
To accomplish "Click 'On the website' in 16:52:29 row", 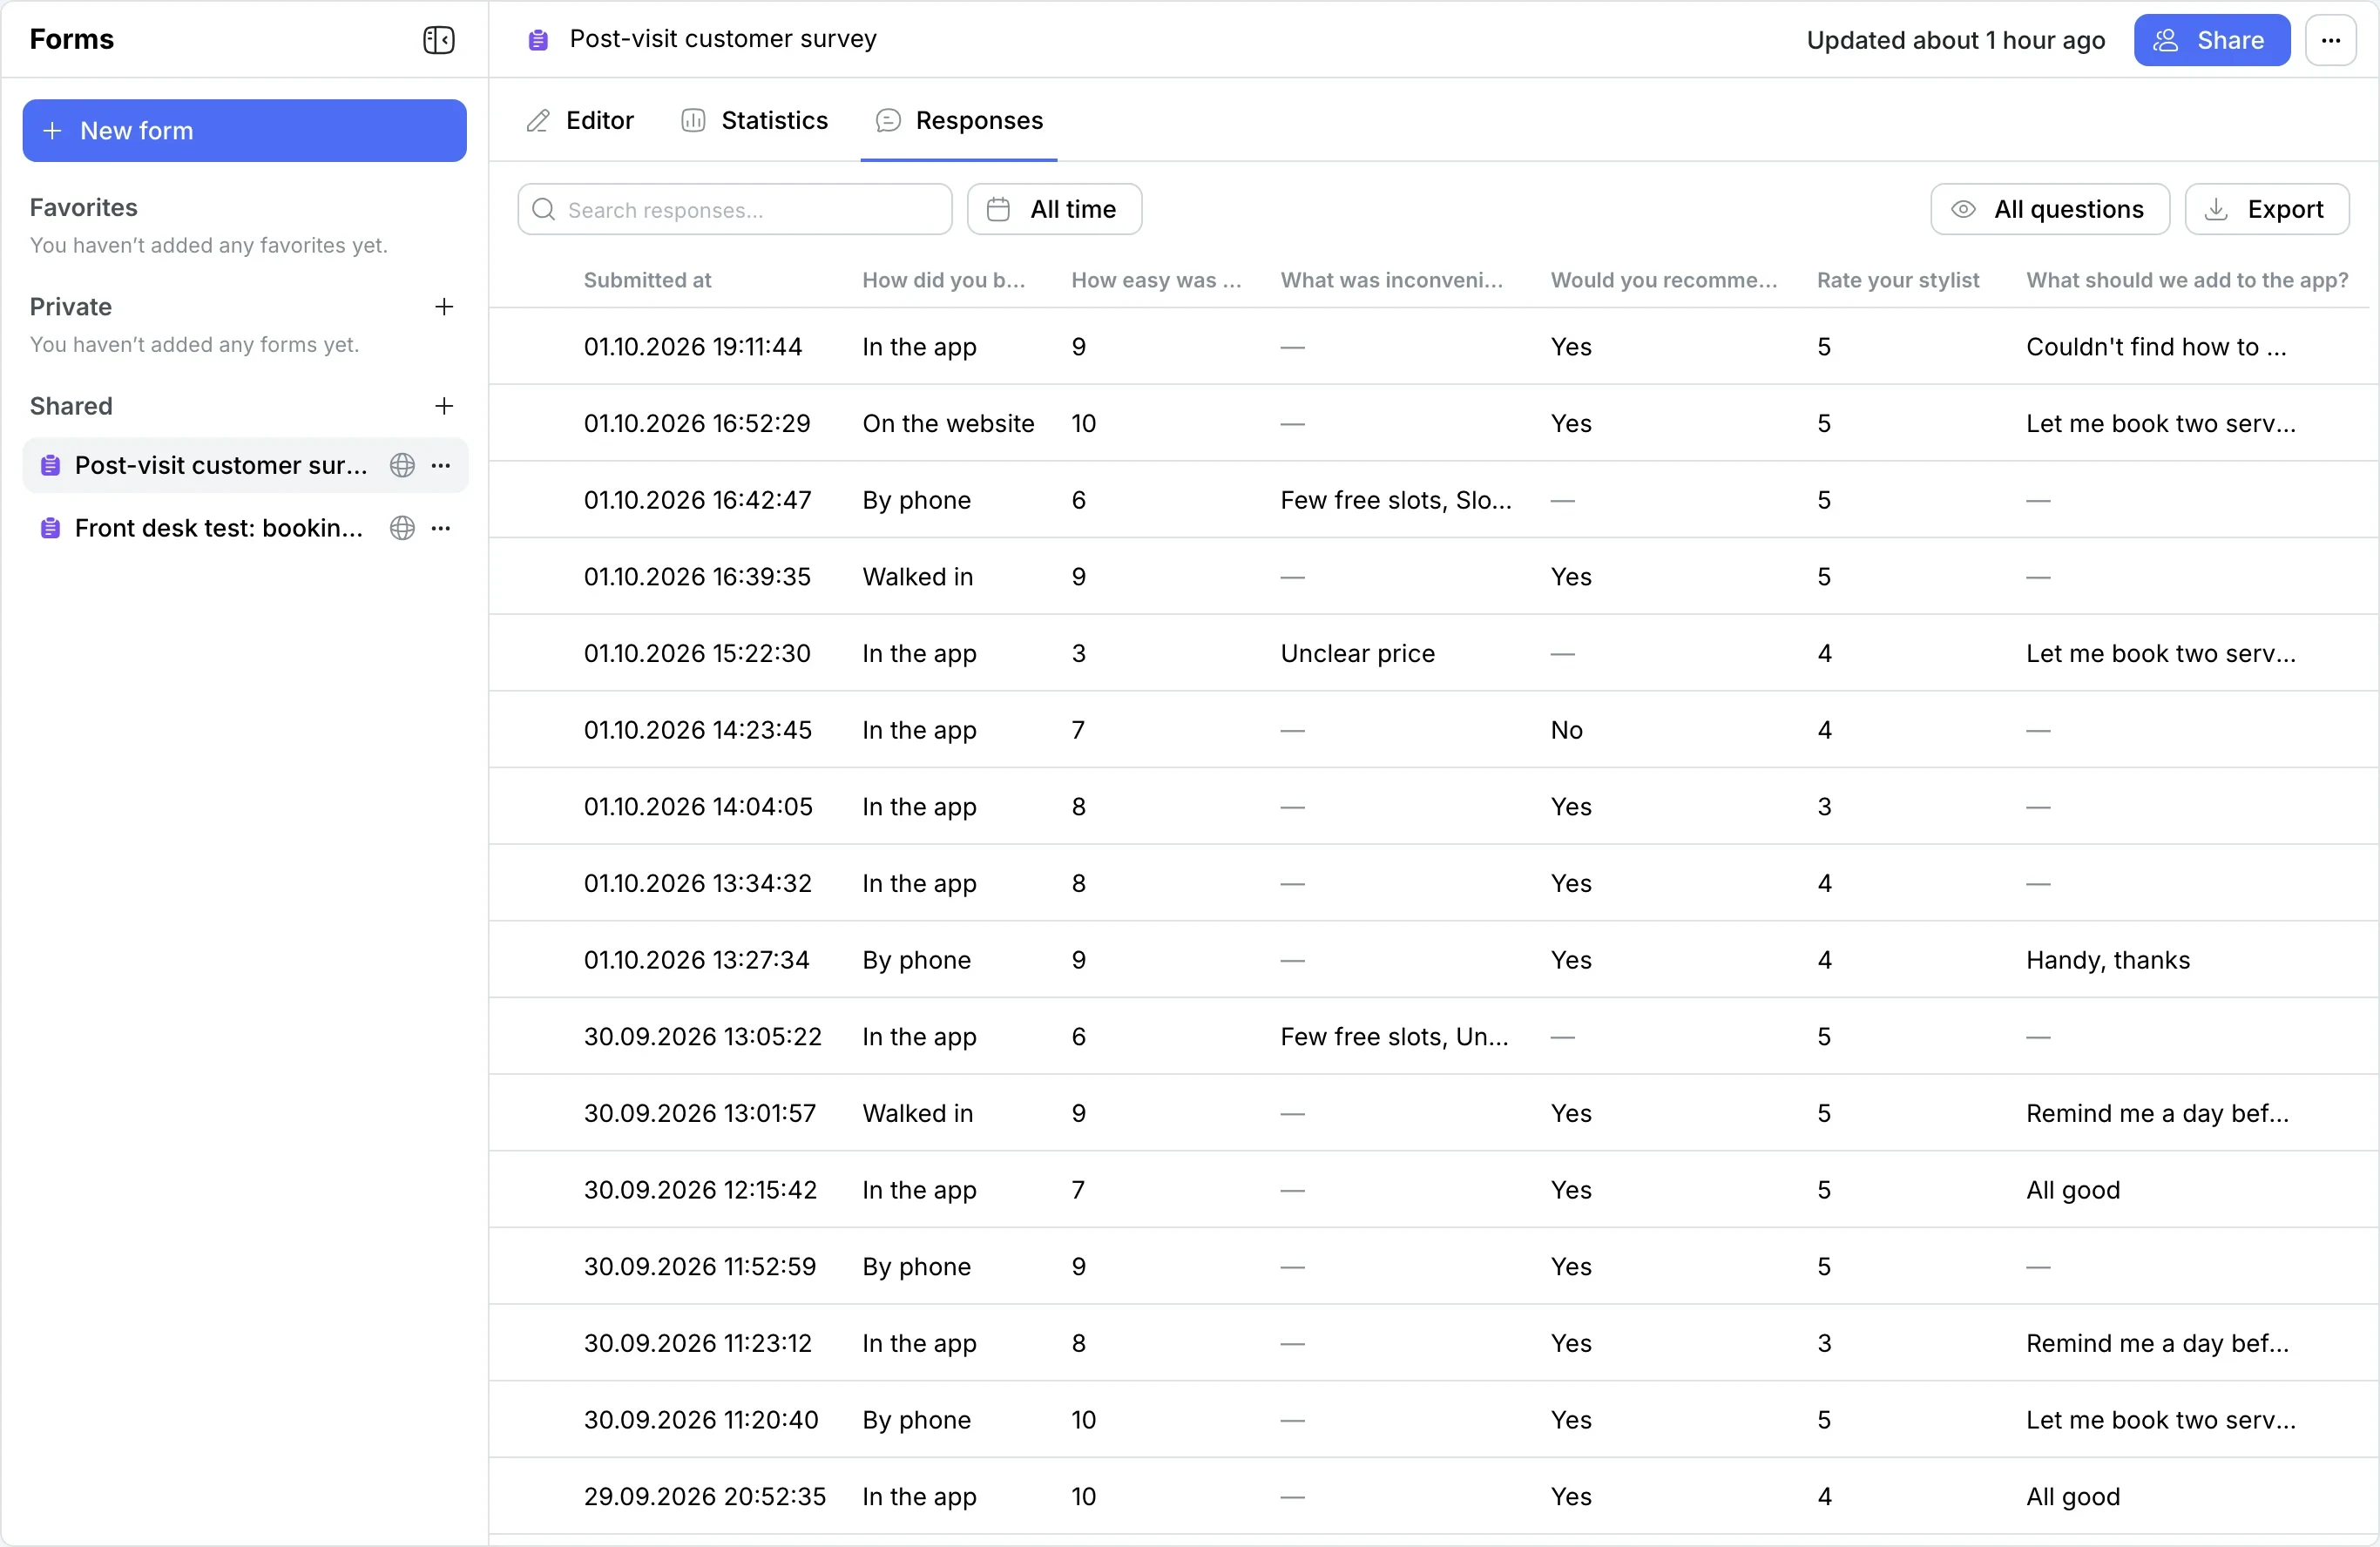I will [x=948, y=424].
